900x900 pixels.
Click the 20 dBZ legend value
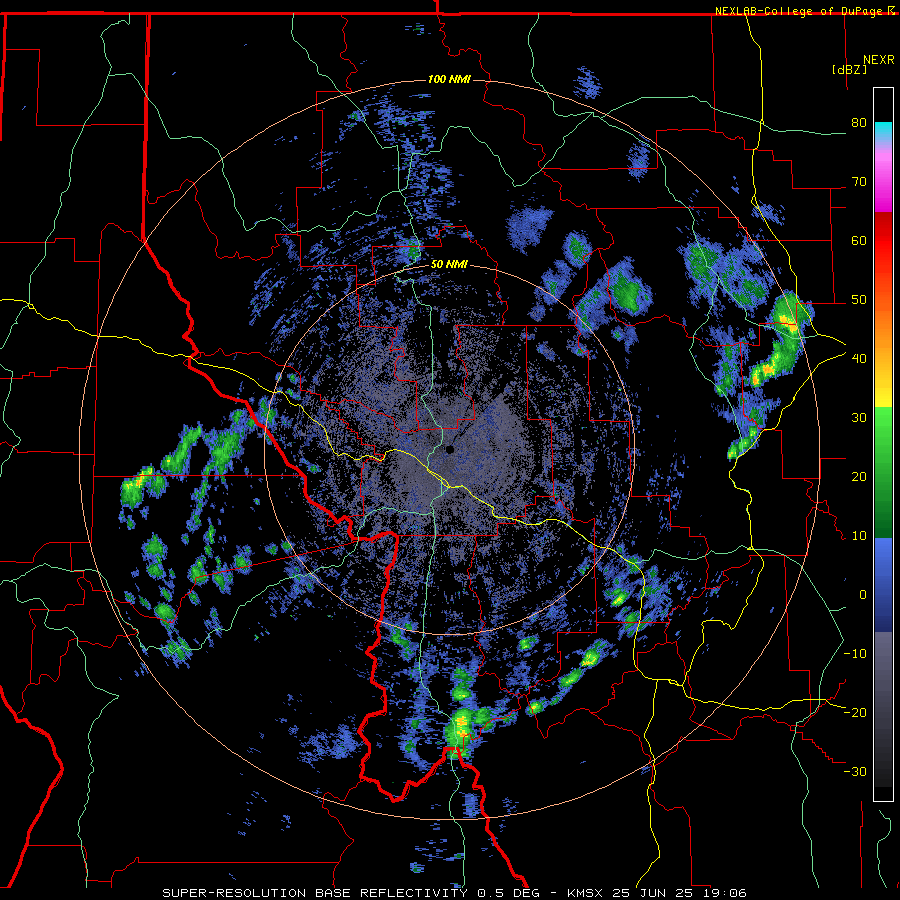859,476
